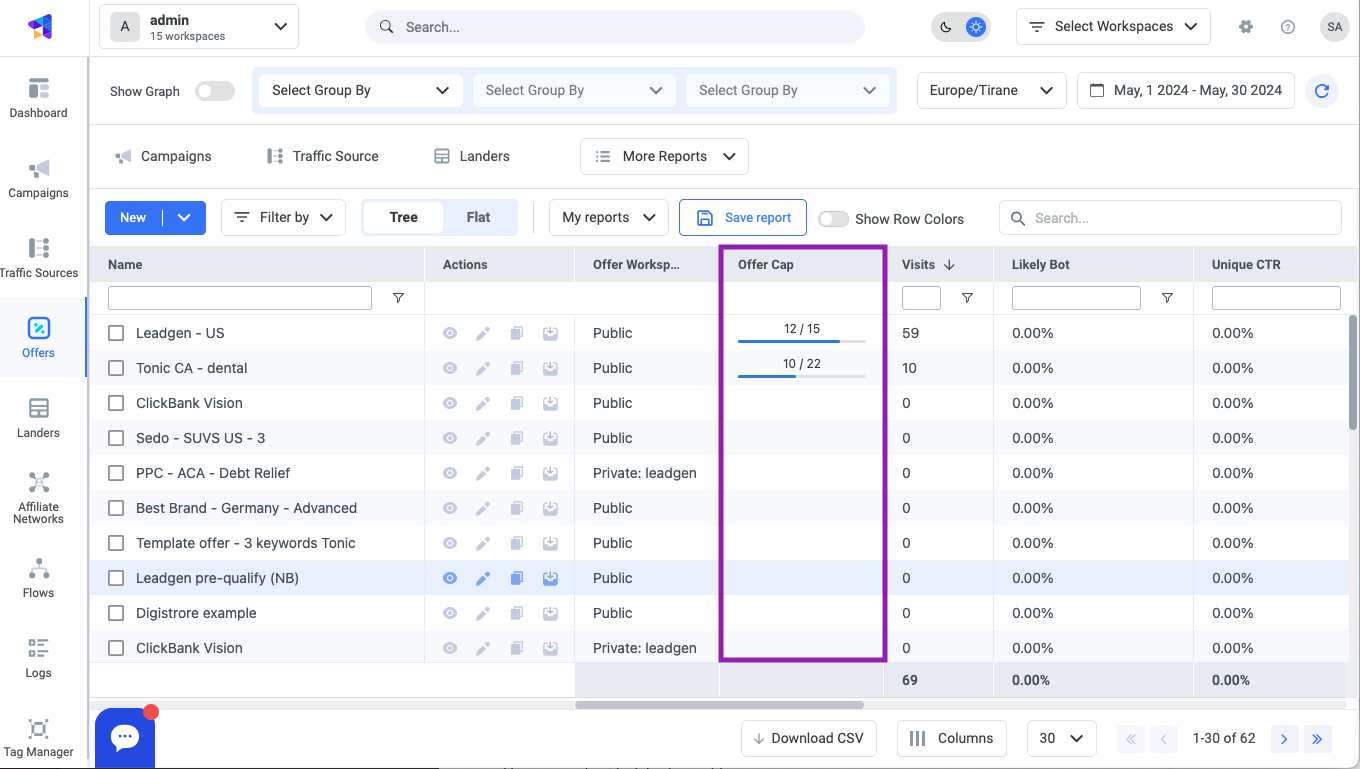Image resolution: width=1360 pixels, height=769 pixels.
Task: Switch to the Landers report tab
Action: click(471, 156)
